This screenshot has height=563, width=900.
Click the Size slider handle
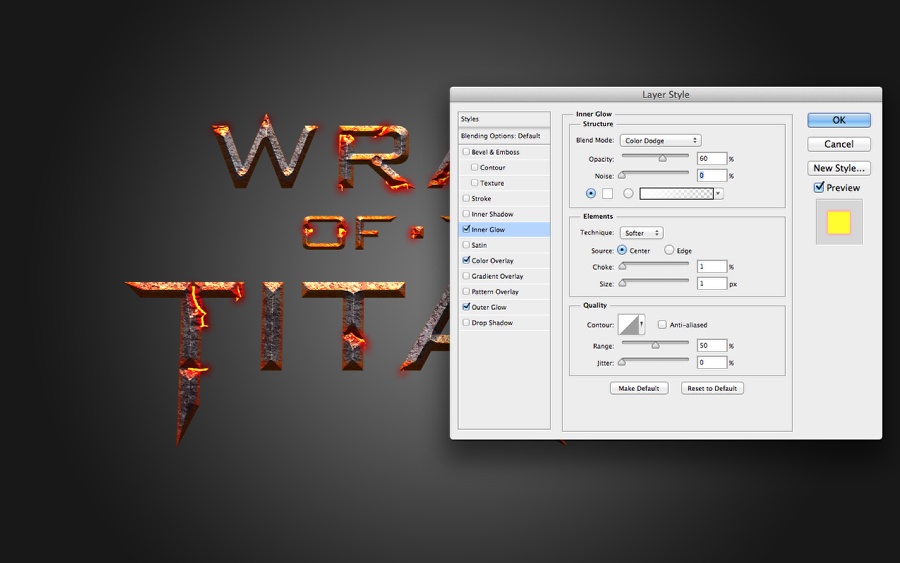tap(622, 283)
